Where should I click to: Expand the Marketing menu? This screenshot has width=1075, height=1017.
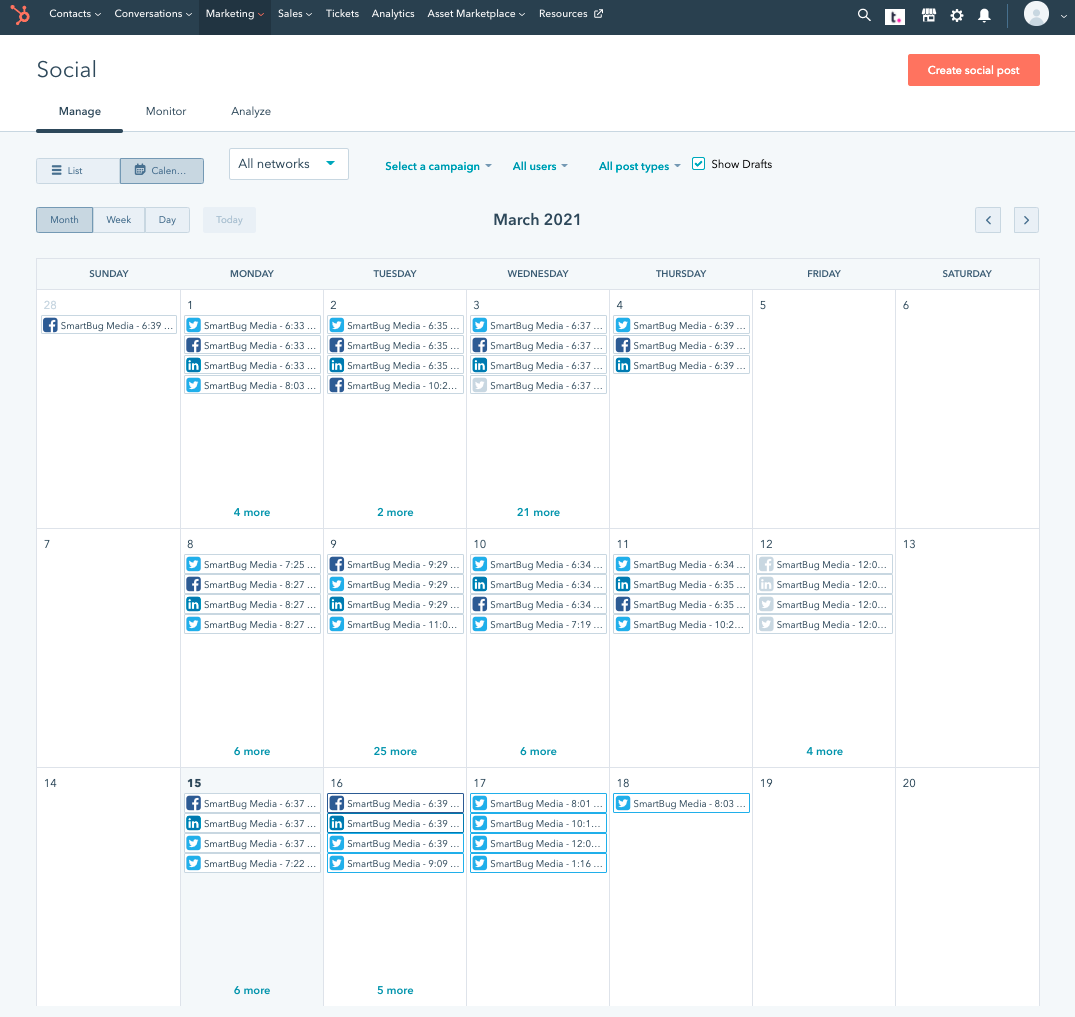pyautogui.click(x=234, y=14)
